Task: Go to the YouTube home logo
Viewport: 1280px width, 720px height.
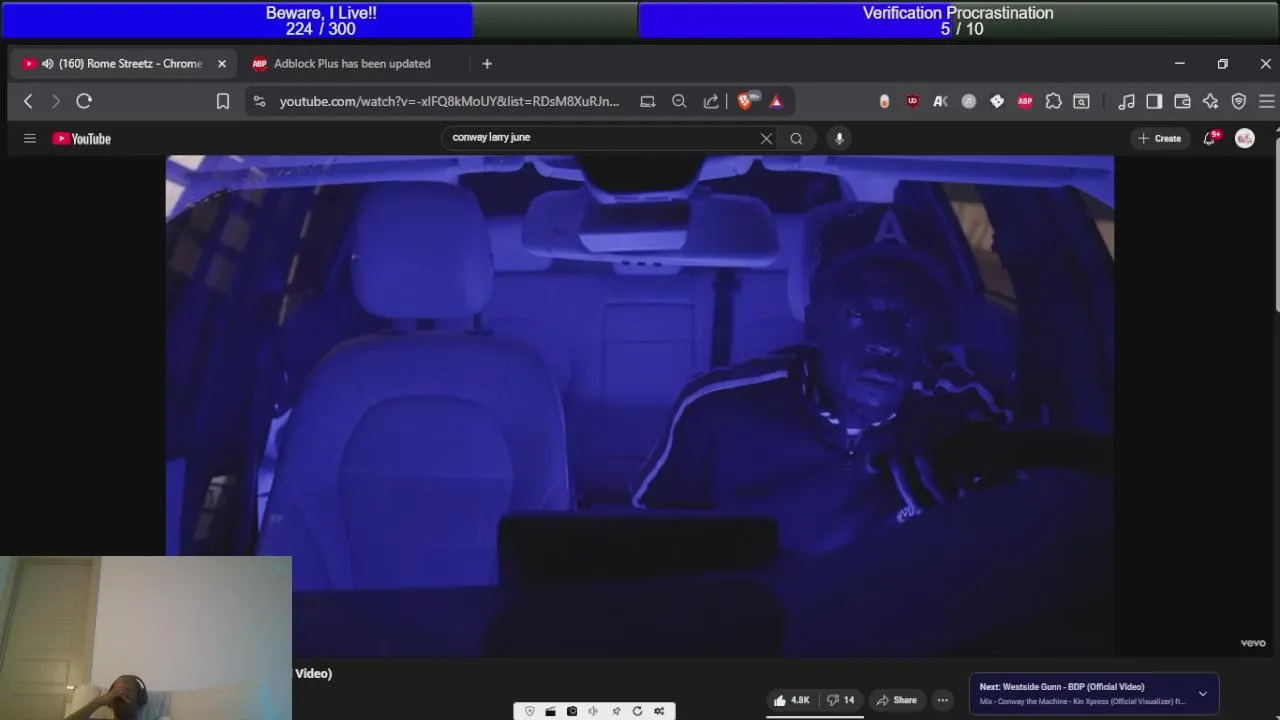Action: 82,139
